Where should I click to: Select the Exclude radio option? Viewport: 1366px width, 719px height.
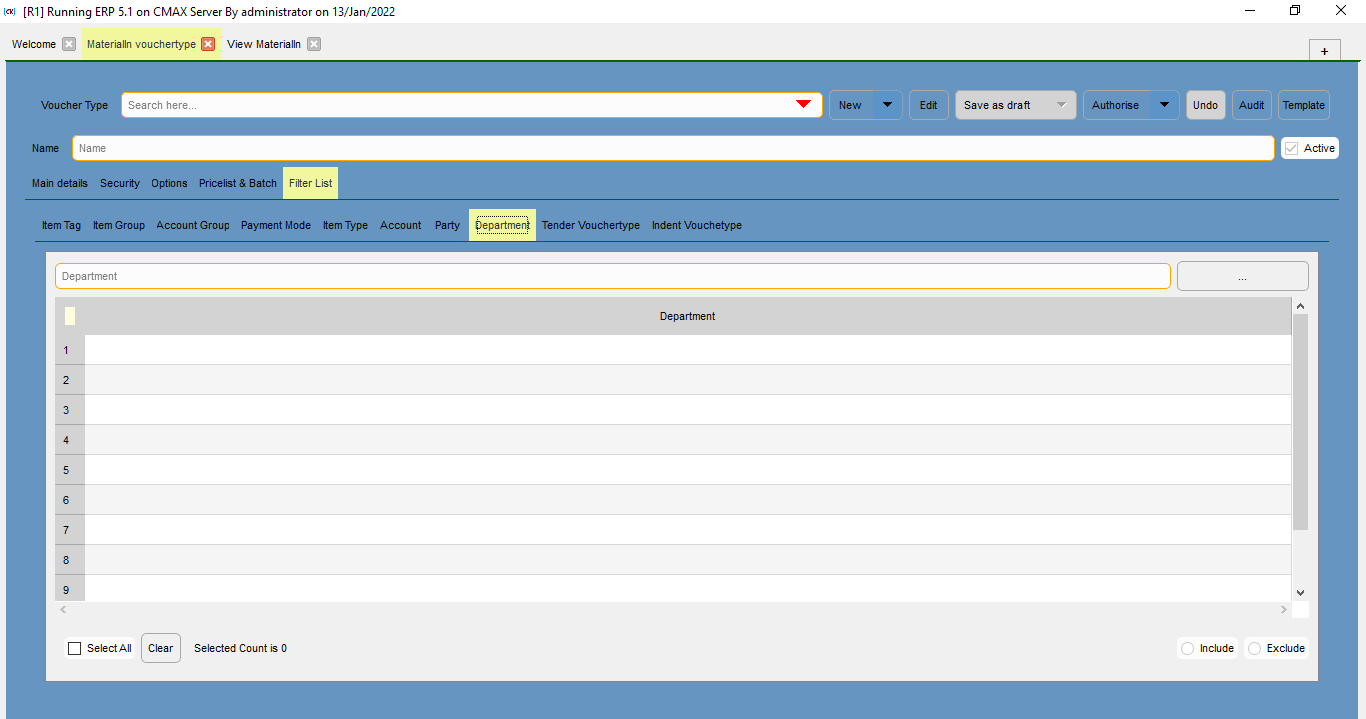coord(1255,648)
